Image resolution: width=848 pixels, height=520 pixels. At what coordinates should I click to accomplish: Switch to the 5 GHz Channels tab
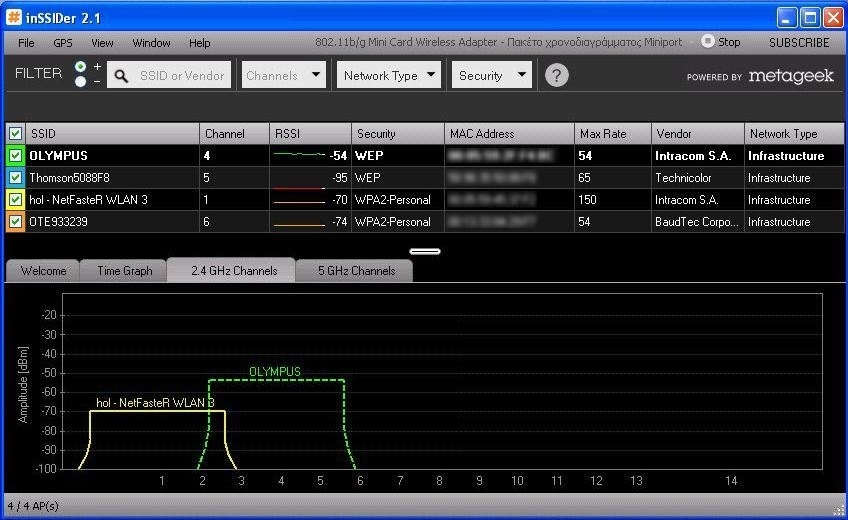pos(356,271)
